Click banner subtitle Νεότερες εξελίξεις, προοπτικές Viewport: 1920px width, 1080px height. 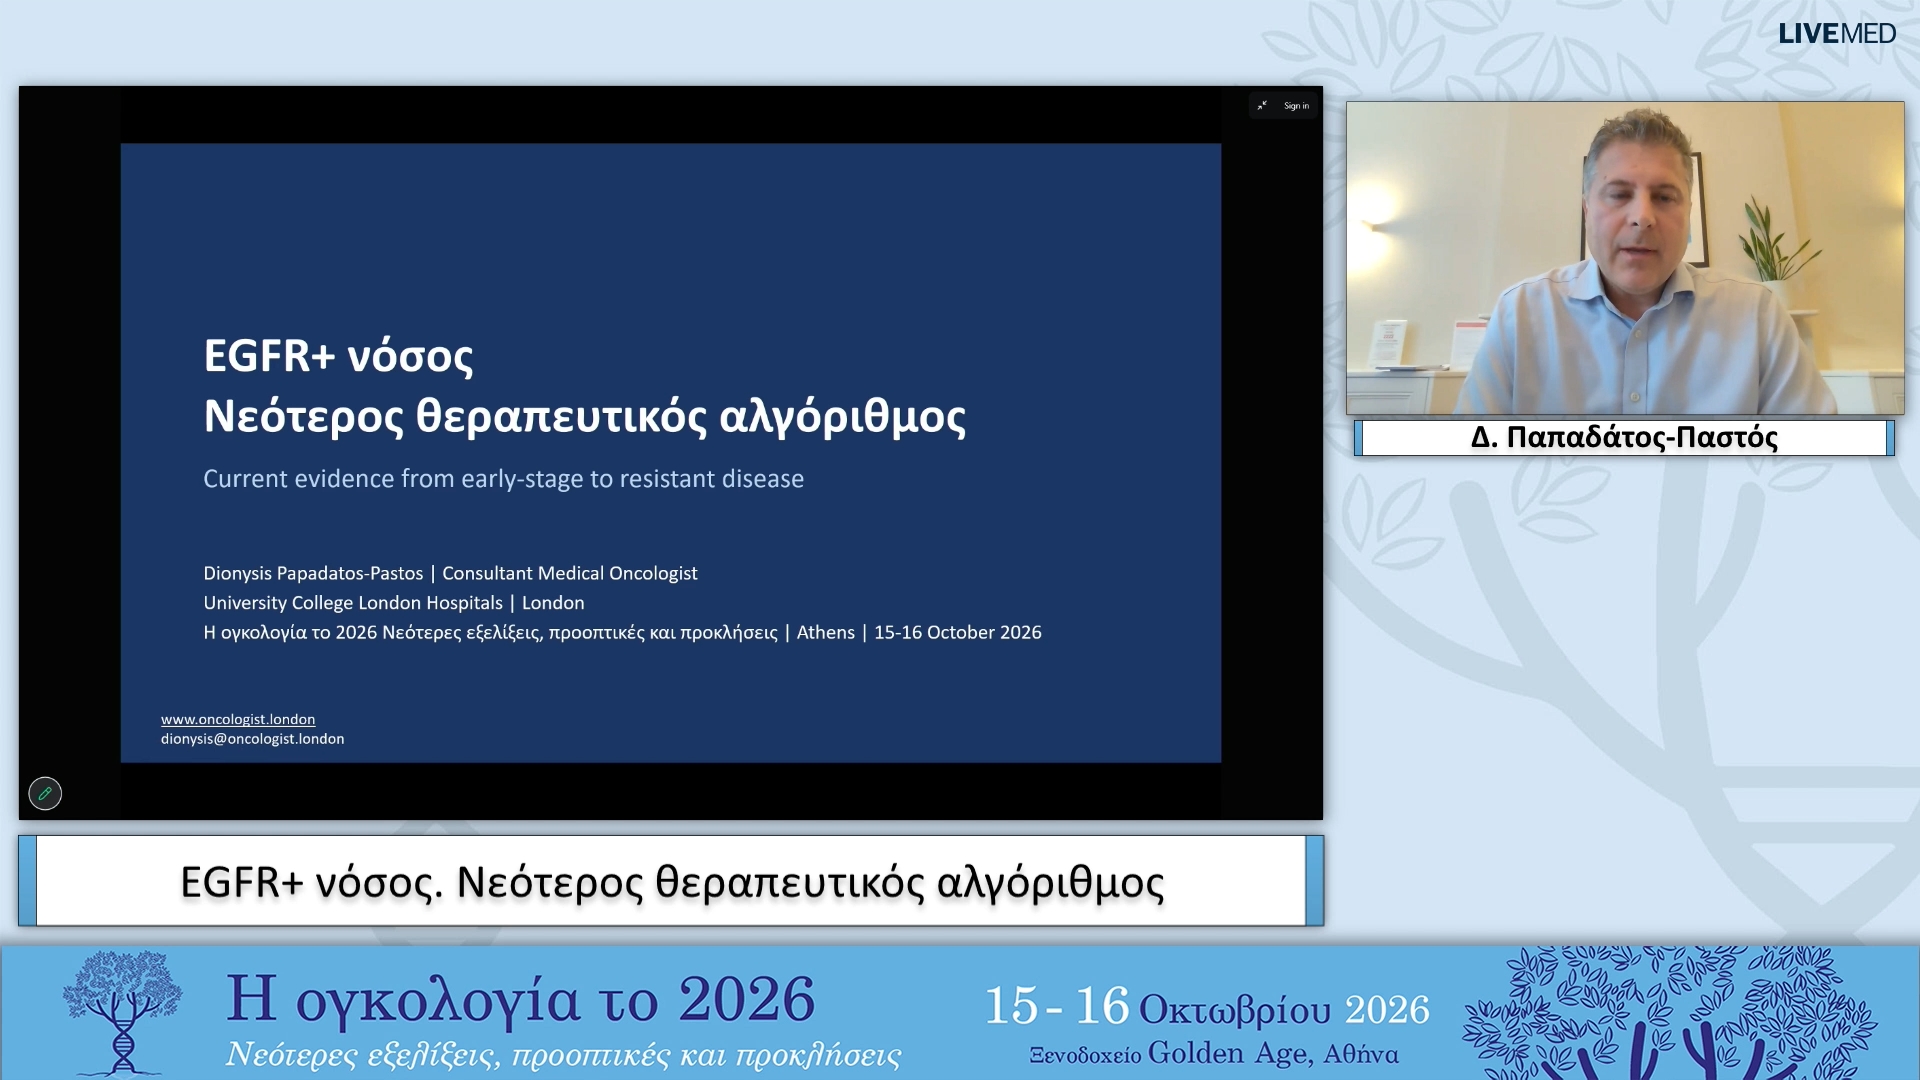(x=564, y=1055)
